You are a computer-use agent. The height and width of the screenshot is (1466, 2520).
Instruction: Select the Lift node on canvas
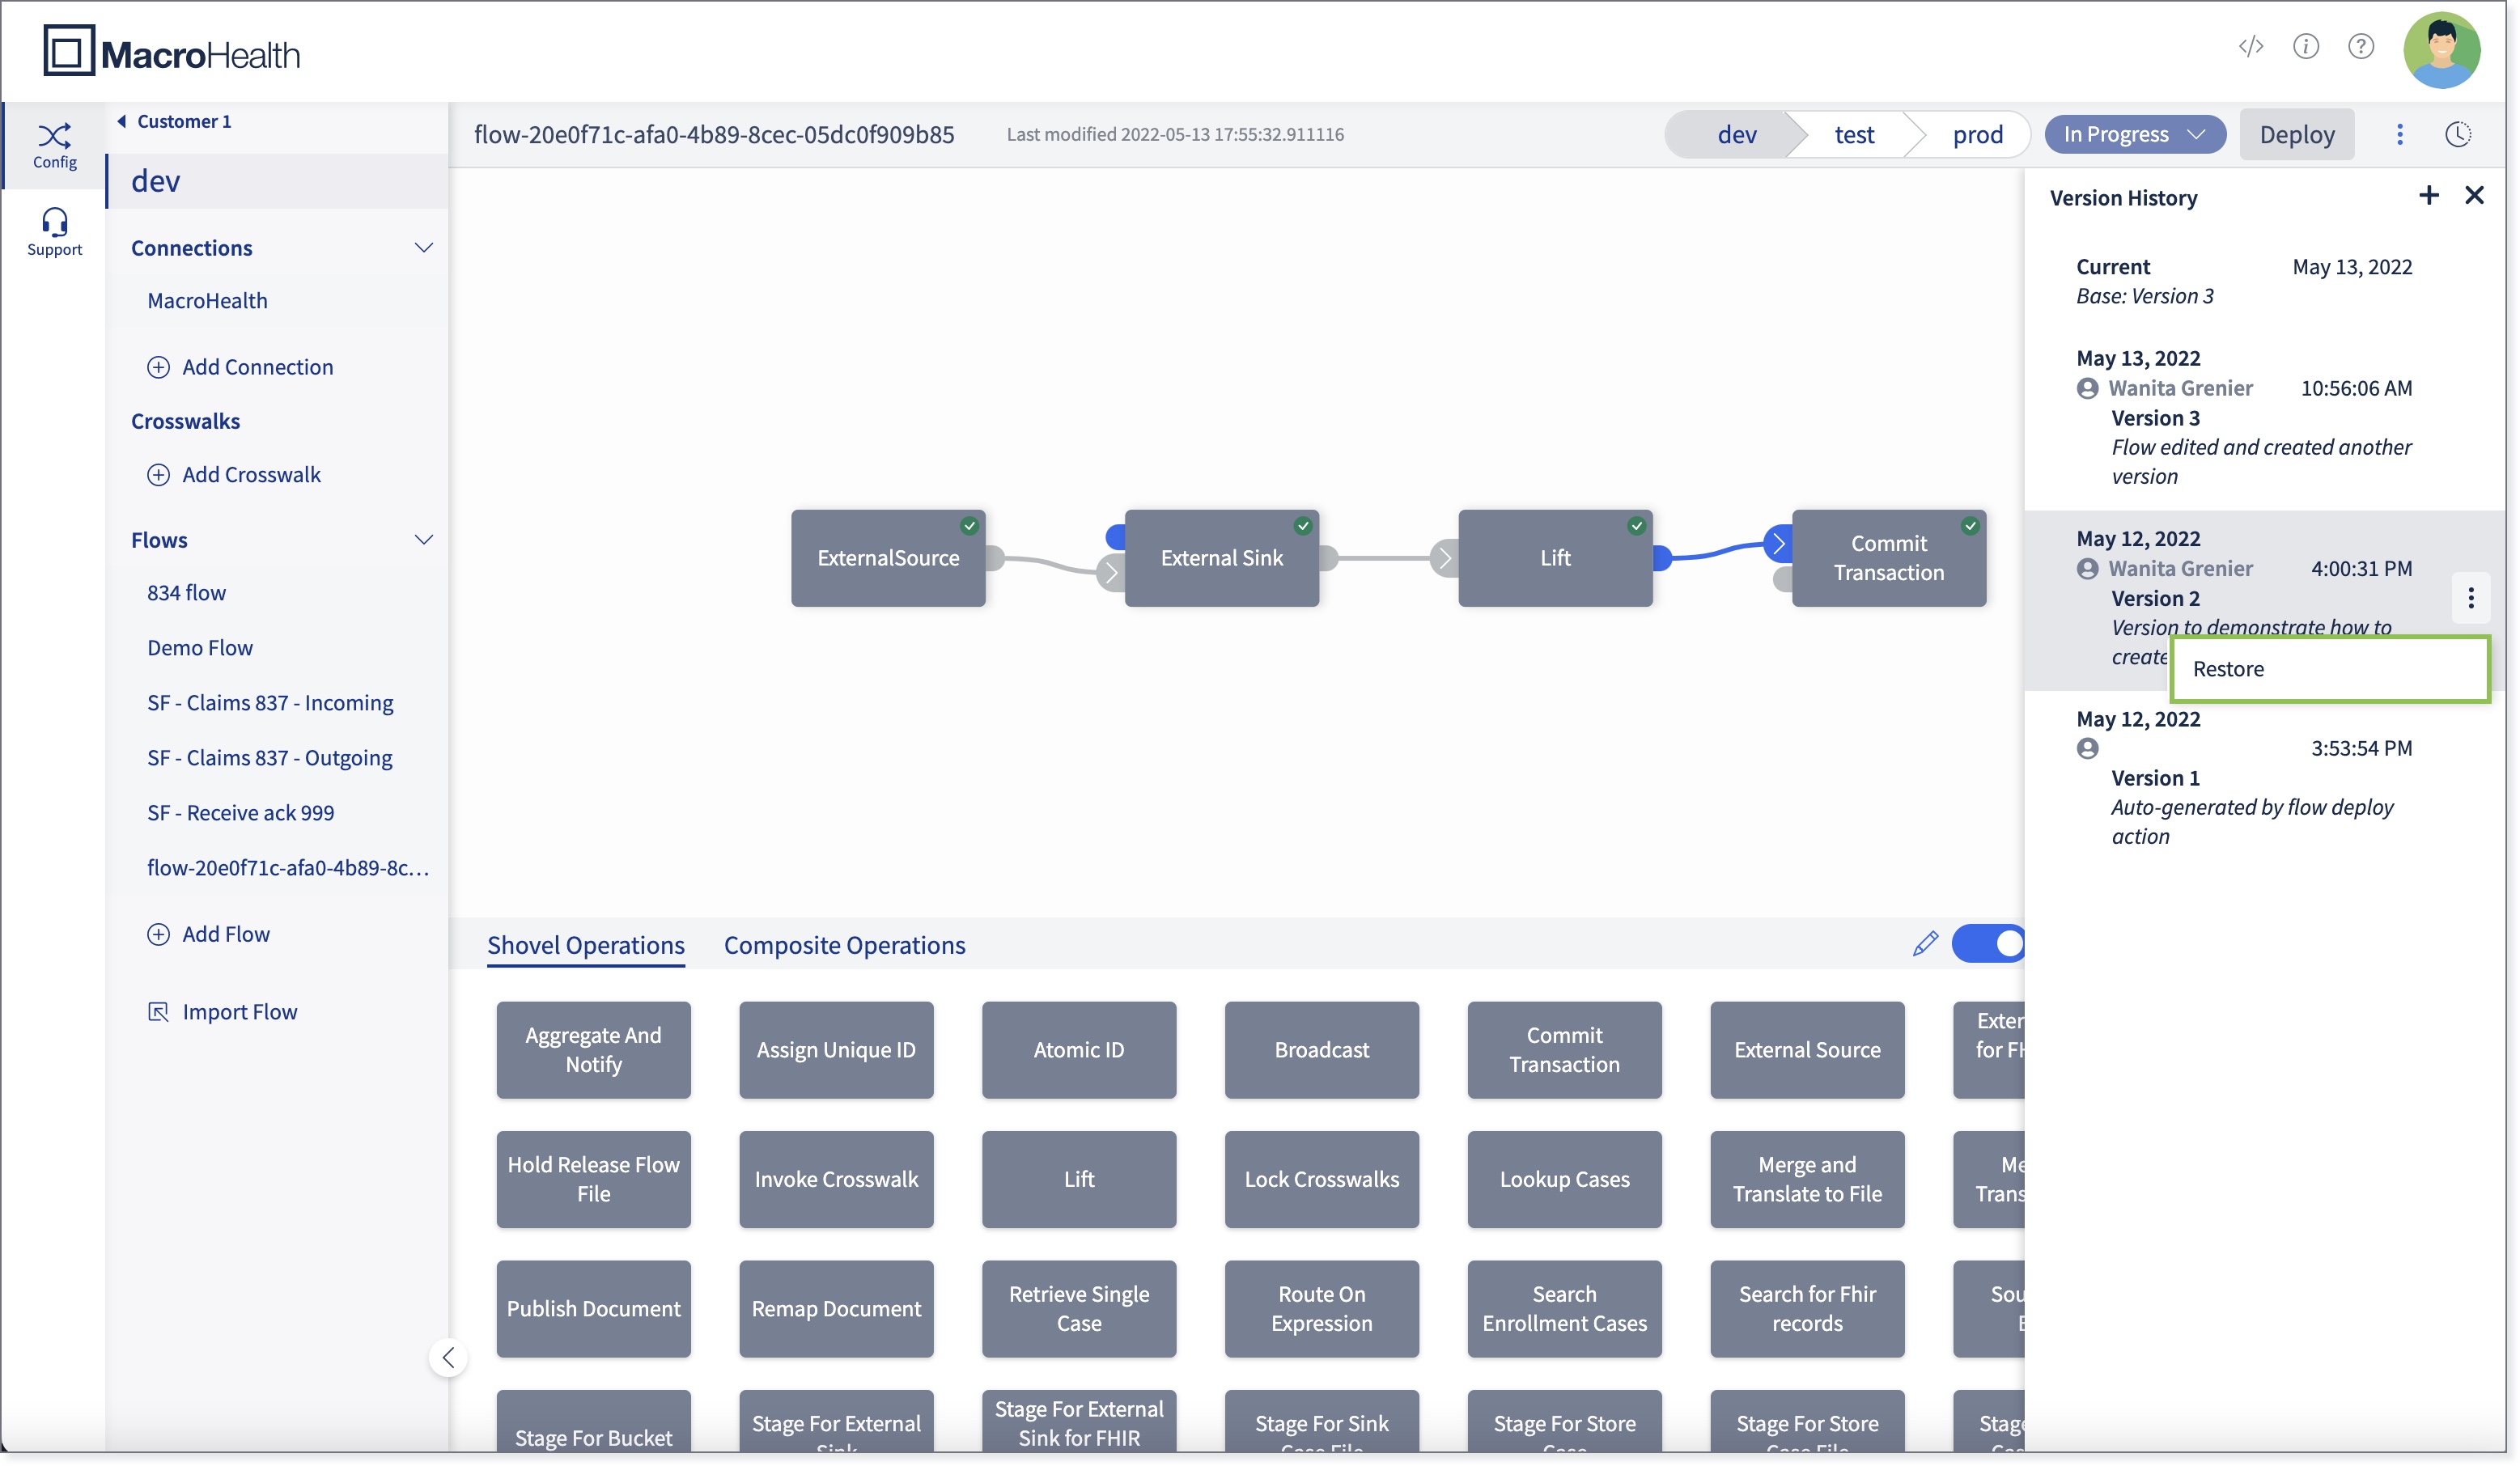tap(1555, 558)
